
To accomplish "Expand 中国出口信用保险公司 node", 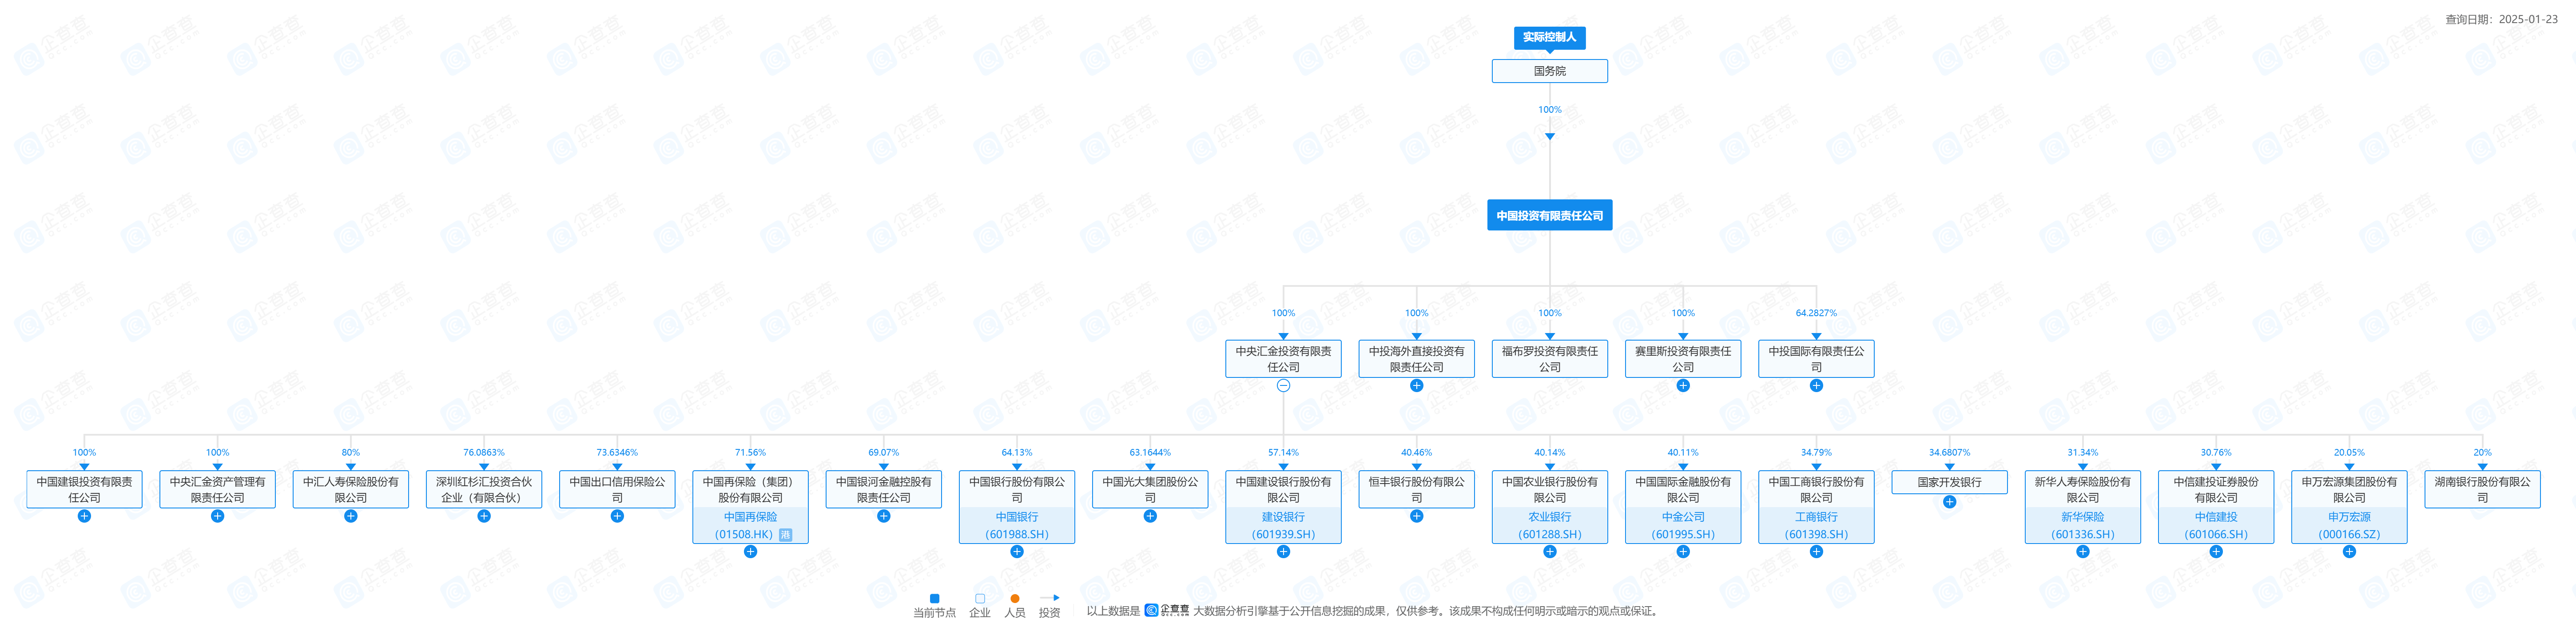I will tap(617, 516).
